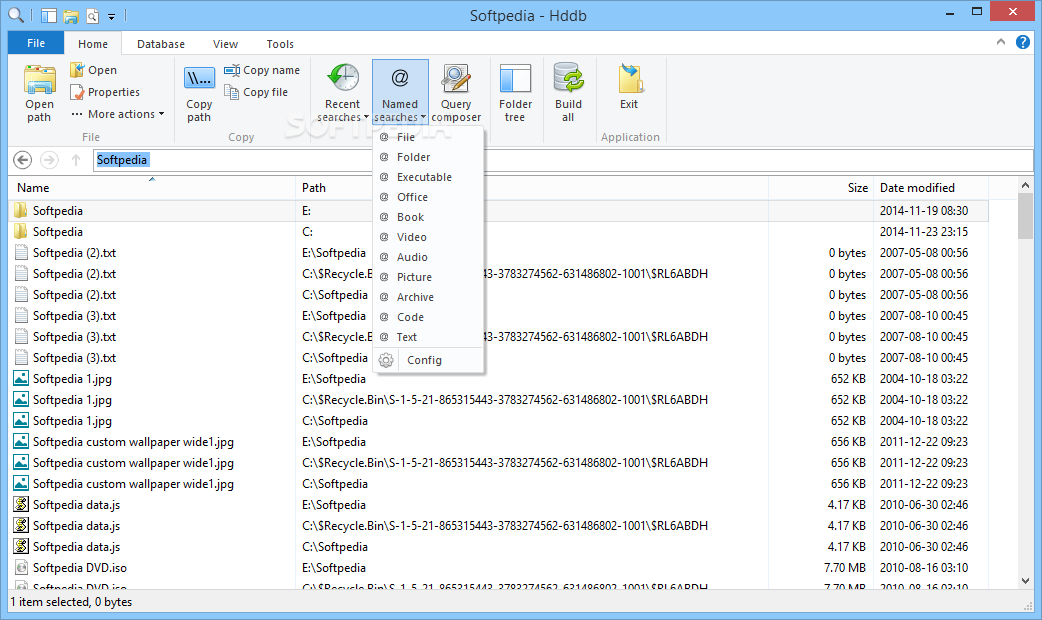Sort by the Size column header
This screenshot has height=620, width=1042.
click(x=821, y=187)
